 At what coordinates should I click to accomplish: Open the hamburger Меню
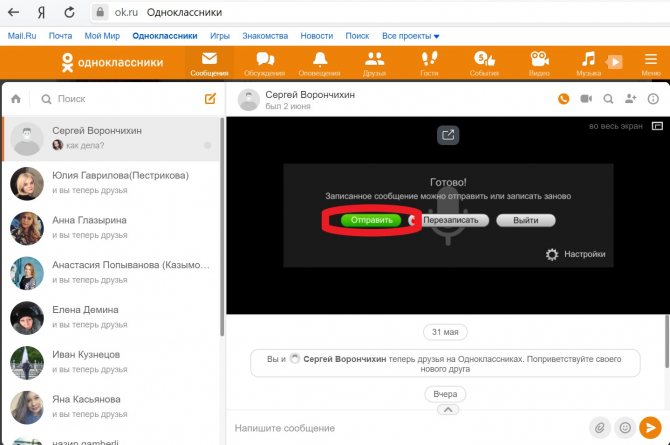[651, 63]
